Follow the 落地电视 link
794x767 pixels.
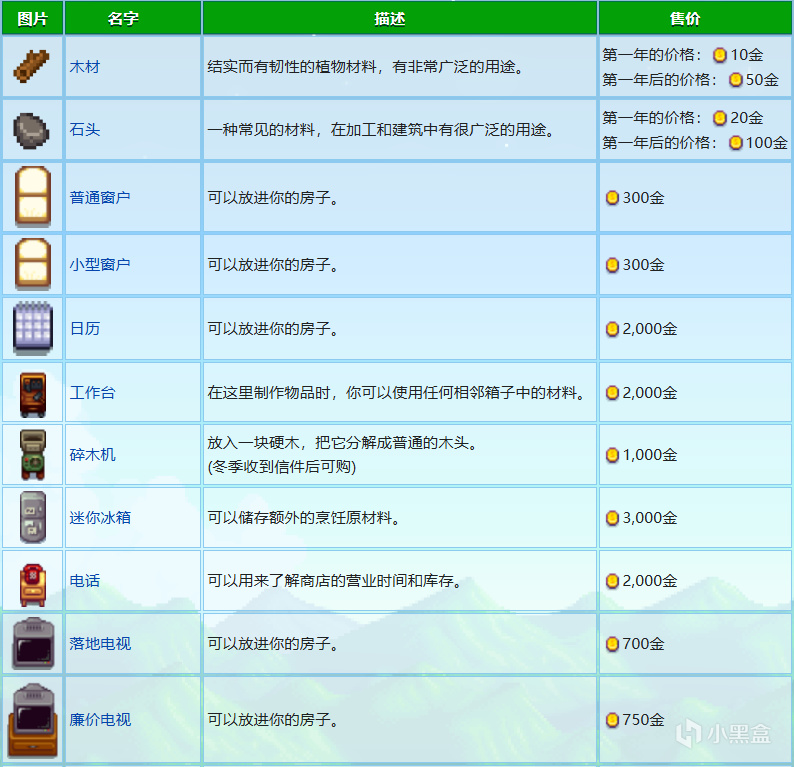(100, 643)
